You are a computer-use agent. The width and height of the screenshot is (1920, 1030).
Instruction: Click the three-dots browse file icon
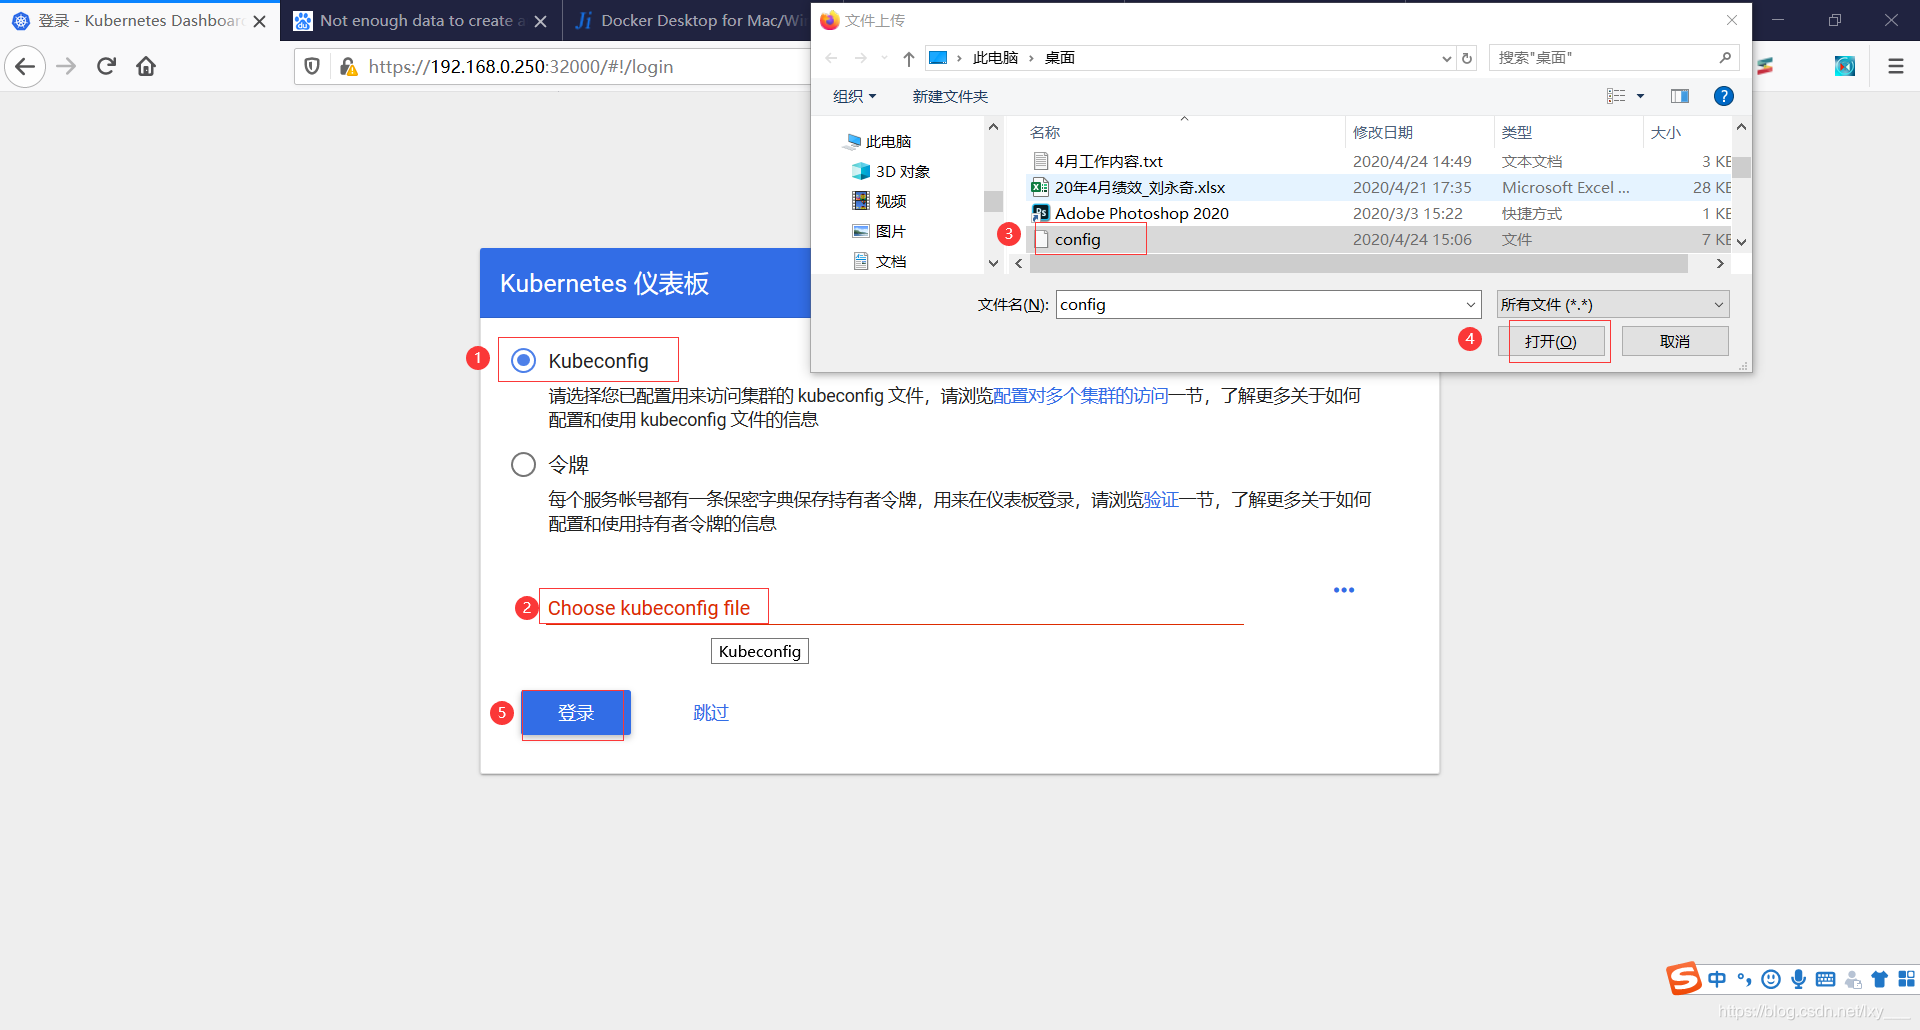1344,590
